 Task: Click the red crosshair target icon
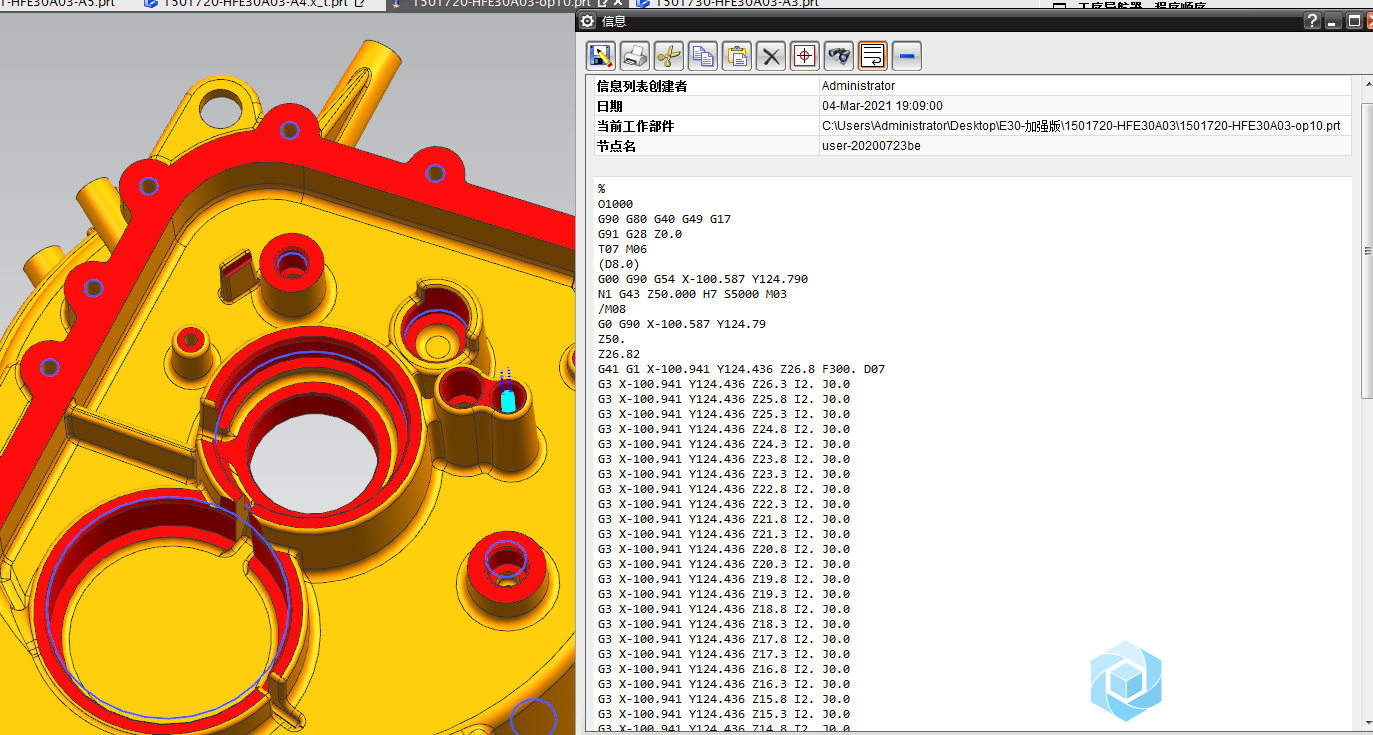[805, 55]
